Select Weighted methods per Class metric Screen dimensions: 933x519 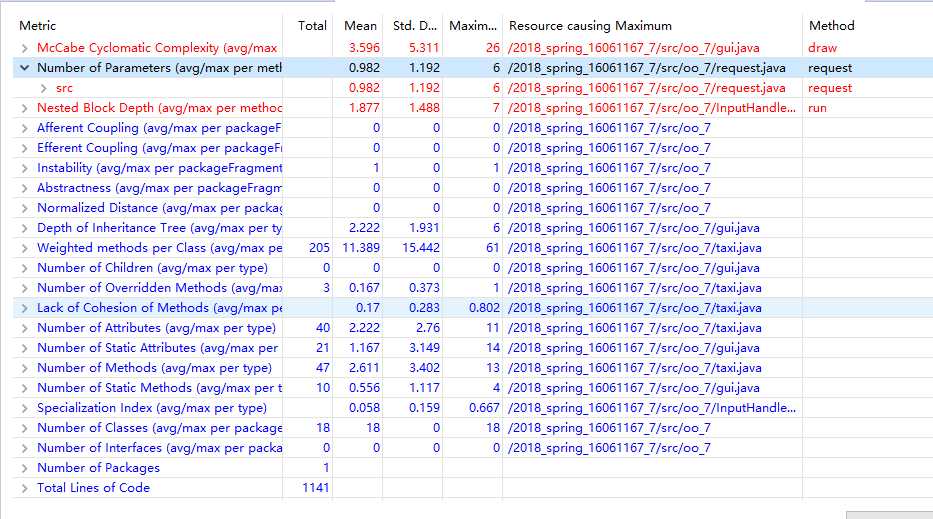[x=159, y=248]
